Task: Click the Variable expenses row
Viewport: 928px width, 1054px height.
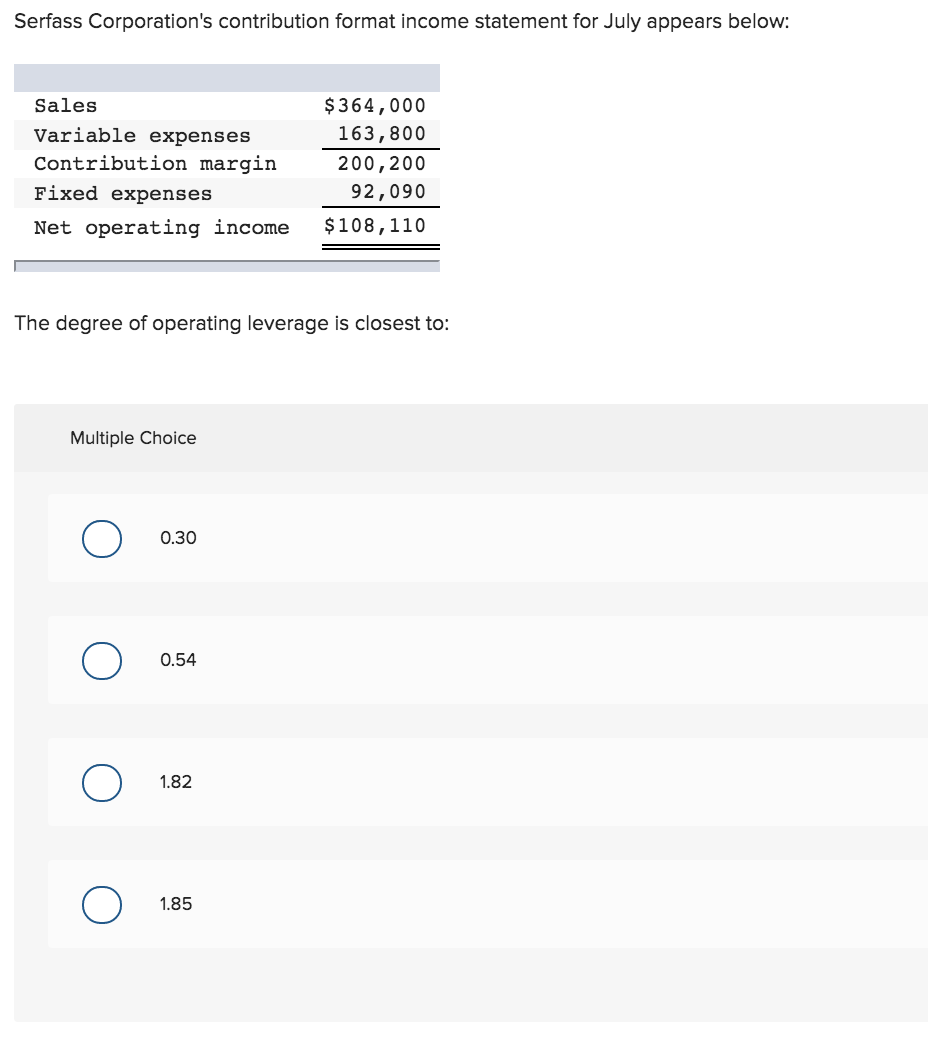Action: [142, 135]
